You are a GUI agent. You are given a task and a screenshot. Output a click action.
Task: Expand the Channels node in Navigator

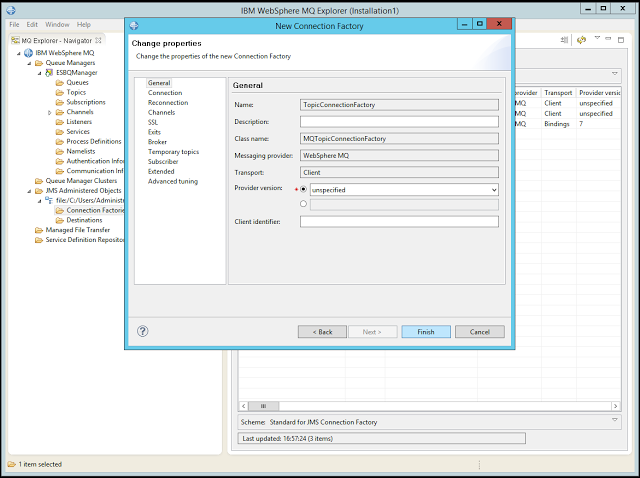(49, 112)
